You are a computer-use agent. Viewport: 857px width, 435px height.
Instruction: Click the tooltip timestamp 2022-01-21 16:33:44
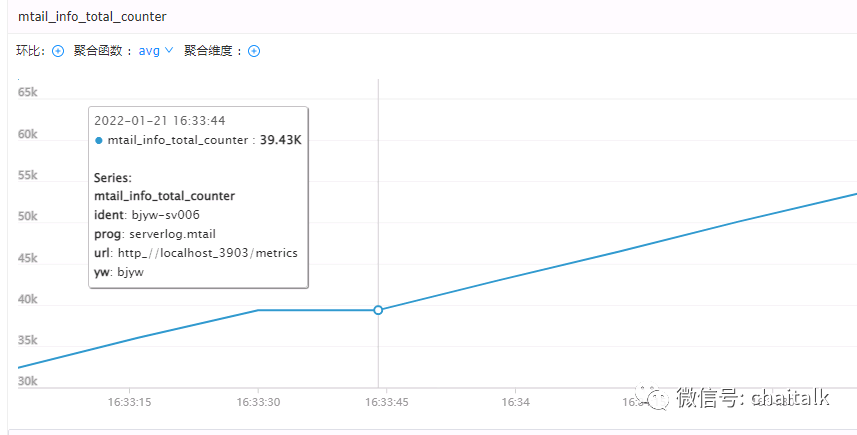click(x=160, y=121)
